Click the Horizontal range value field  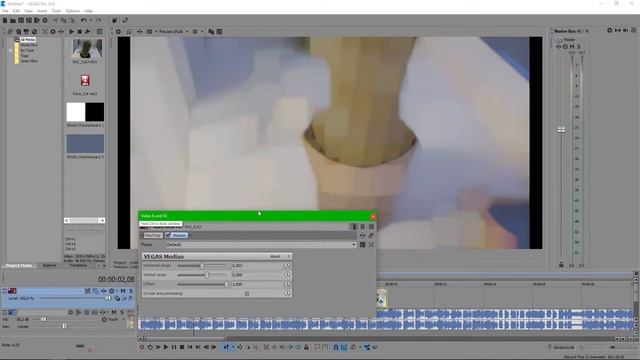(x=256, y=266)
